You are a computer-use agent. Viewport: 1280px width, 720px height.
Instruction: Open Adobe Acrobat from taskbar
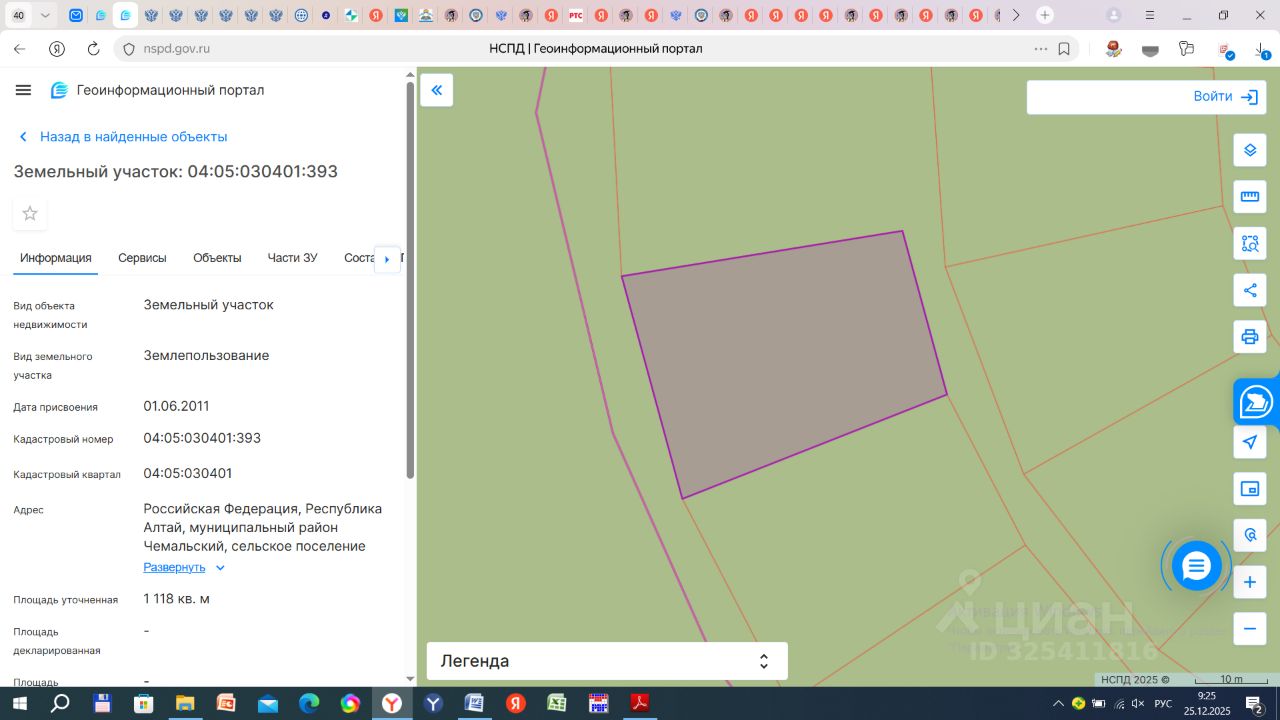[640, 703]
